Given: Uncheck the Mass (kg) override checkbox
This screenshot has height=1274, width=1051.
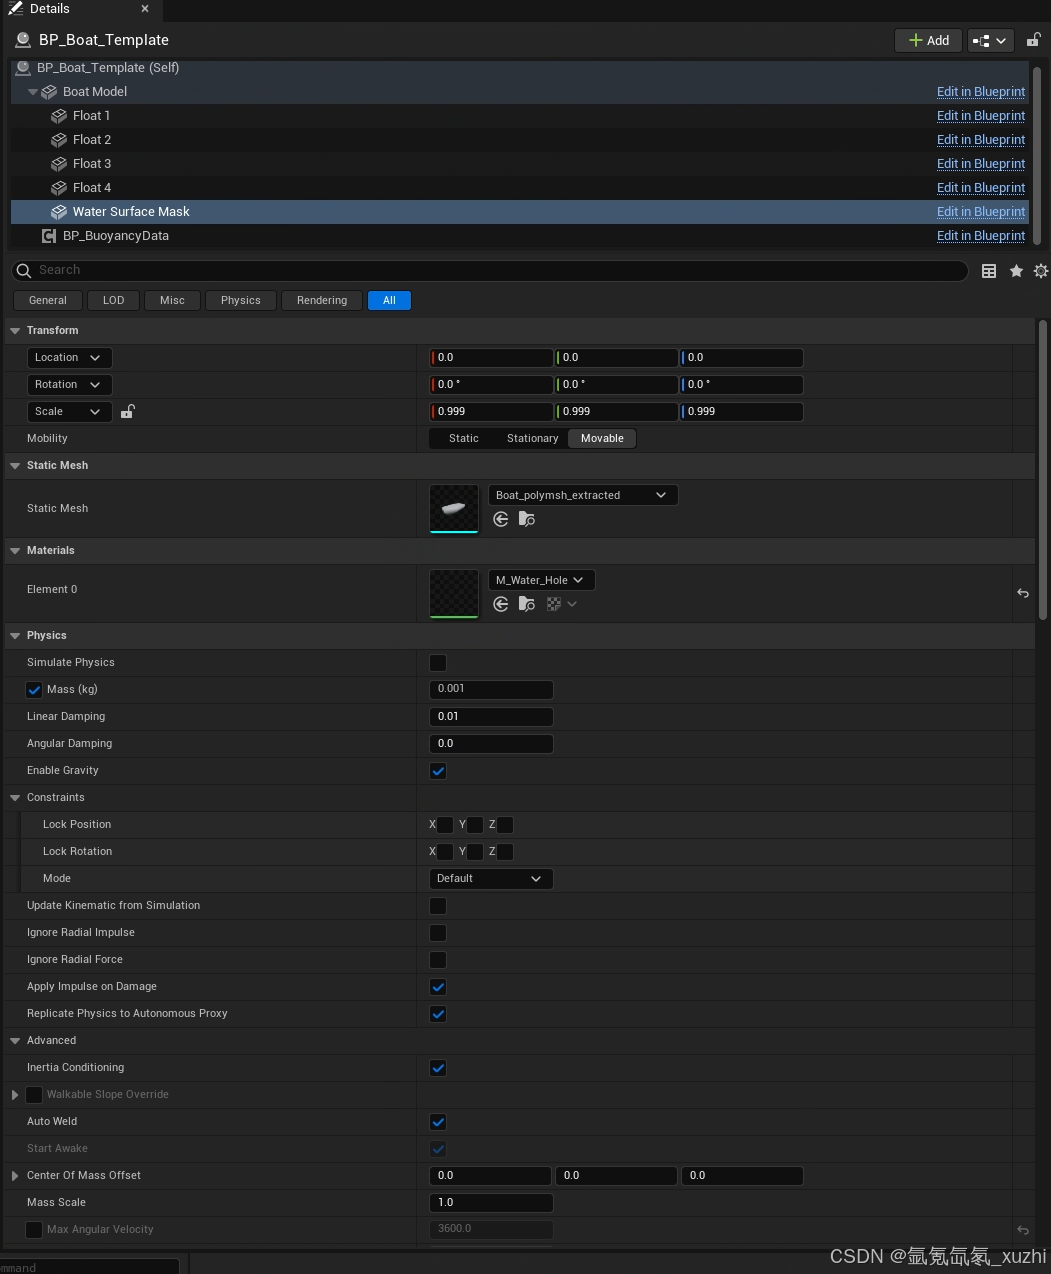Looking at the screenshot, I should [x=34, y=690].
